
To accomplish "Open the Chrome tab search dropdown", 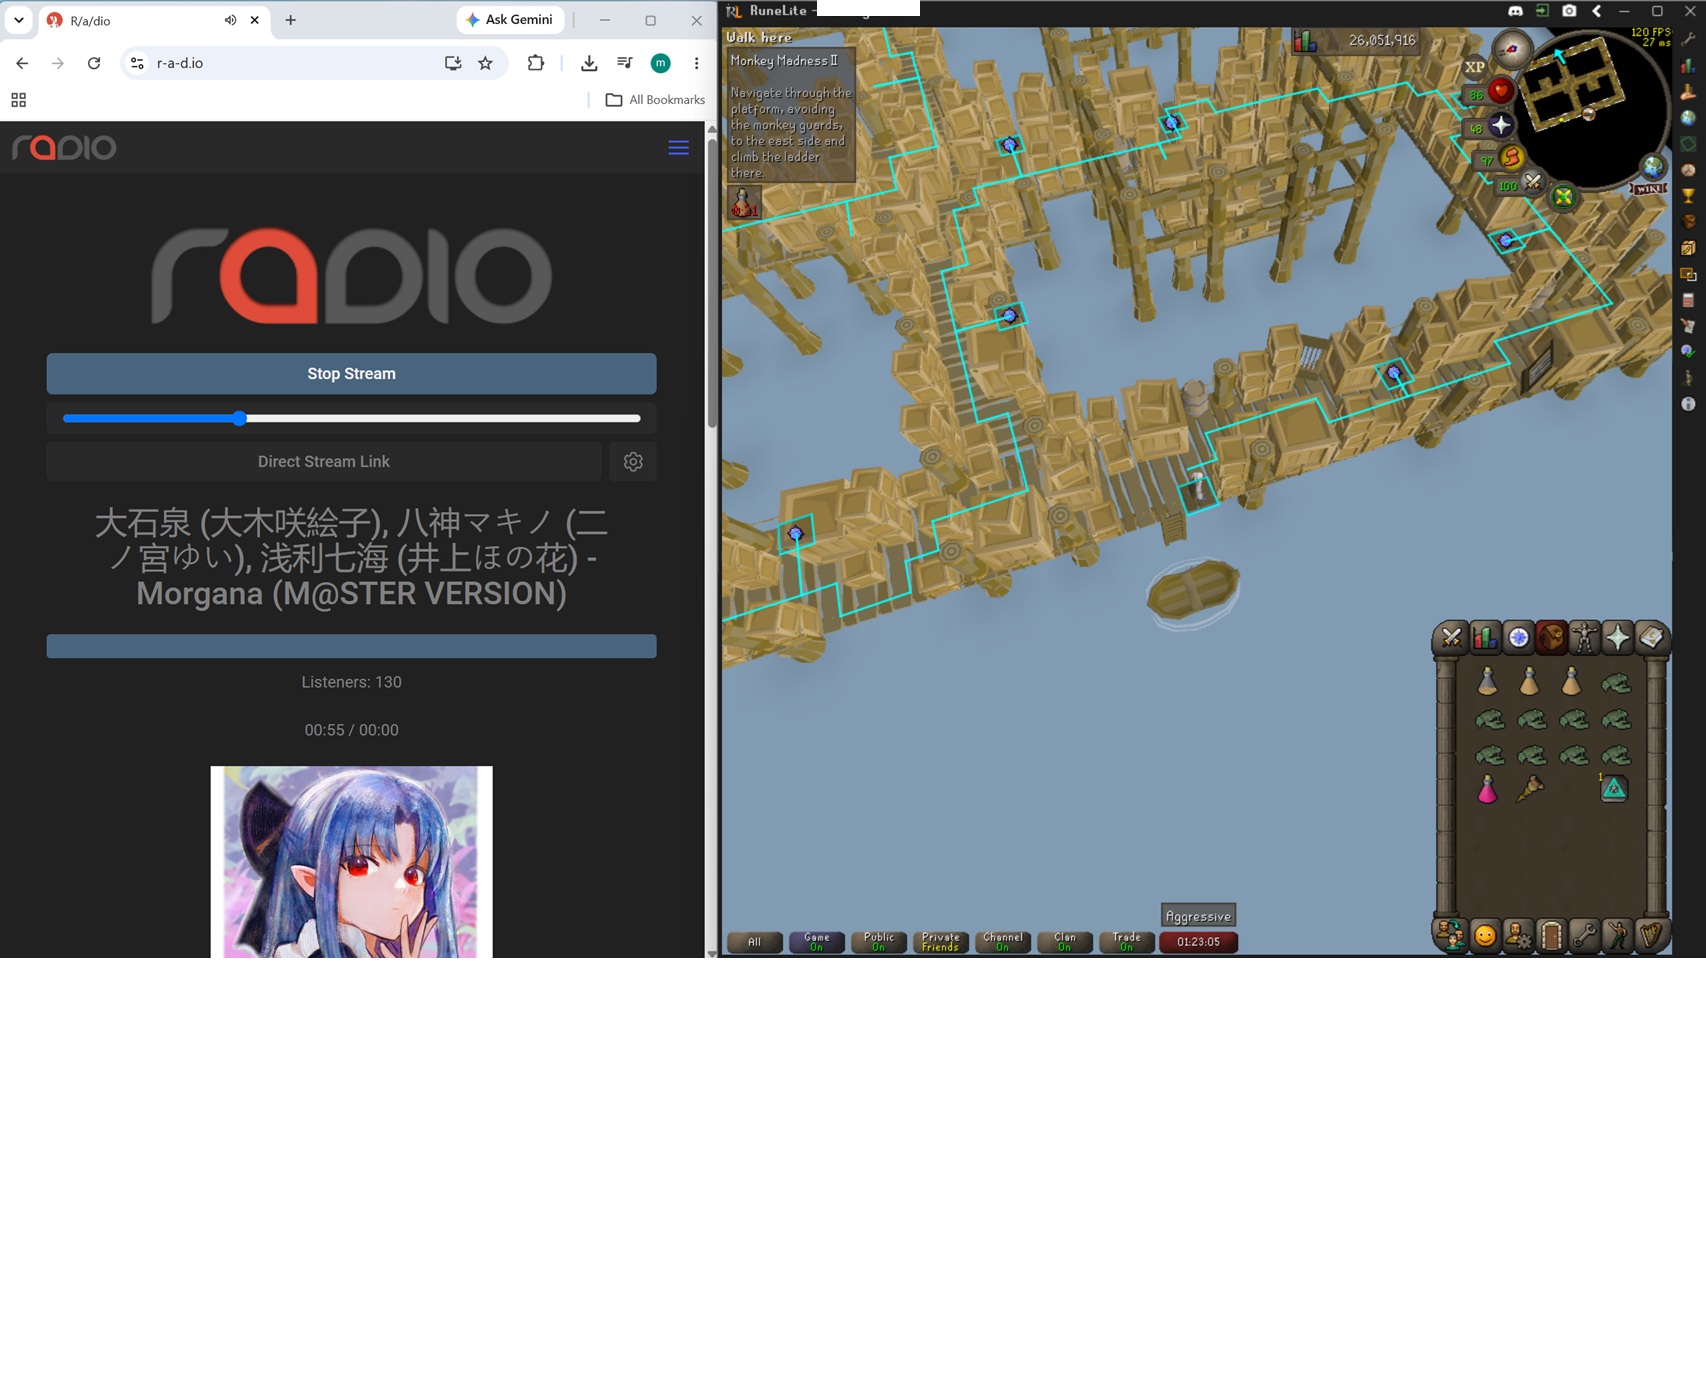I will [19, 20].
